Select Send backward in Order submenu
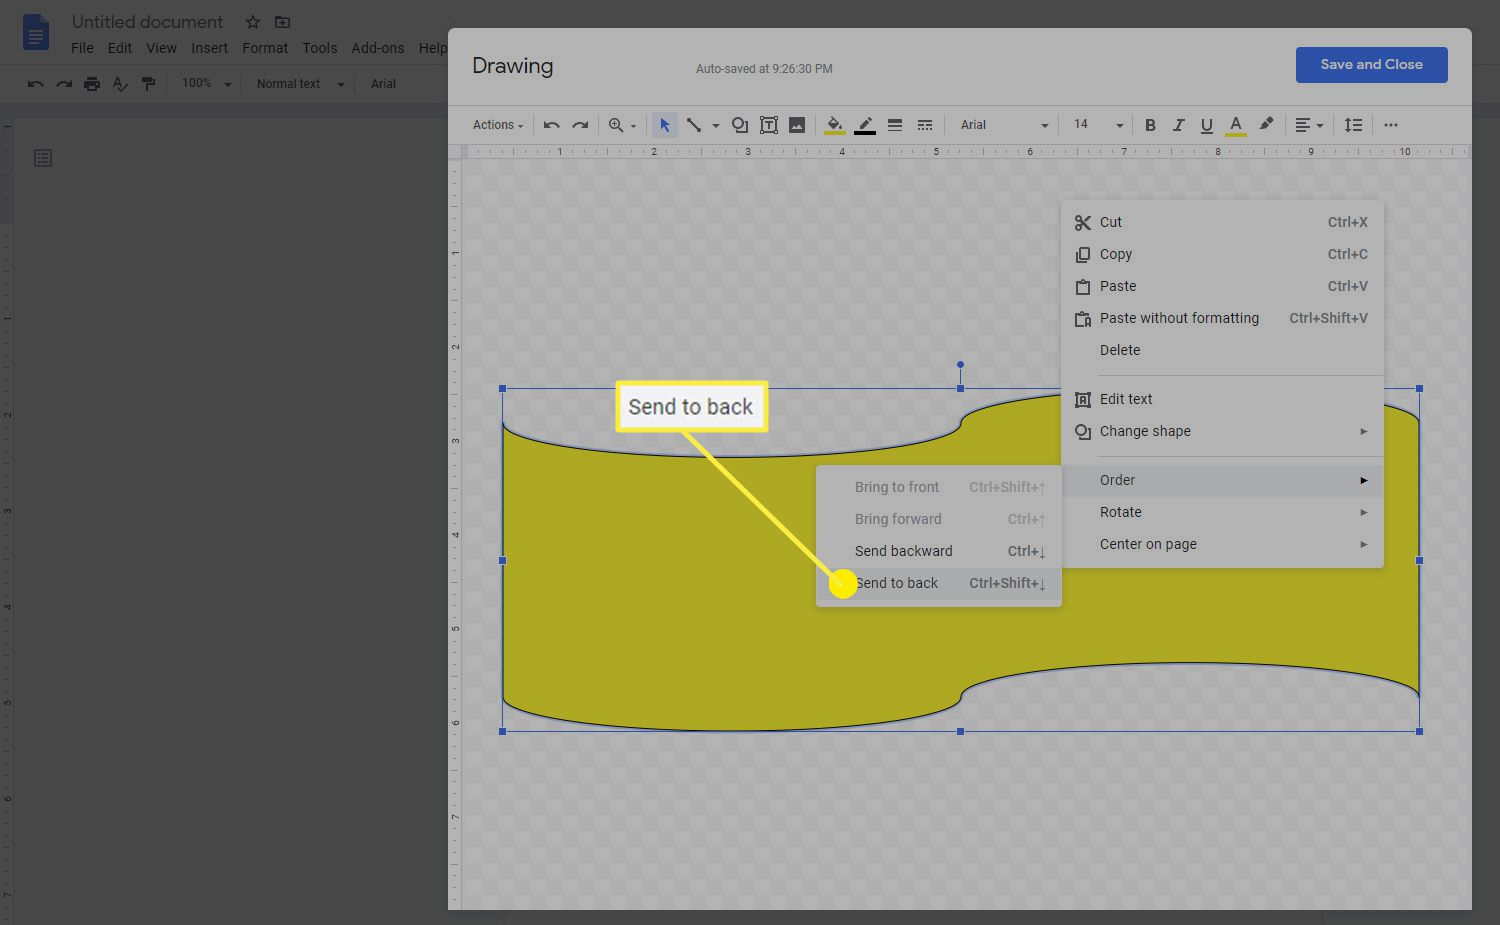The image size is (1500, 925). point(939,551)
